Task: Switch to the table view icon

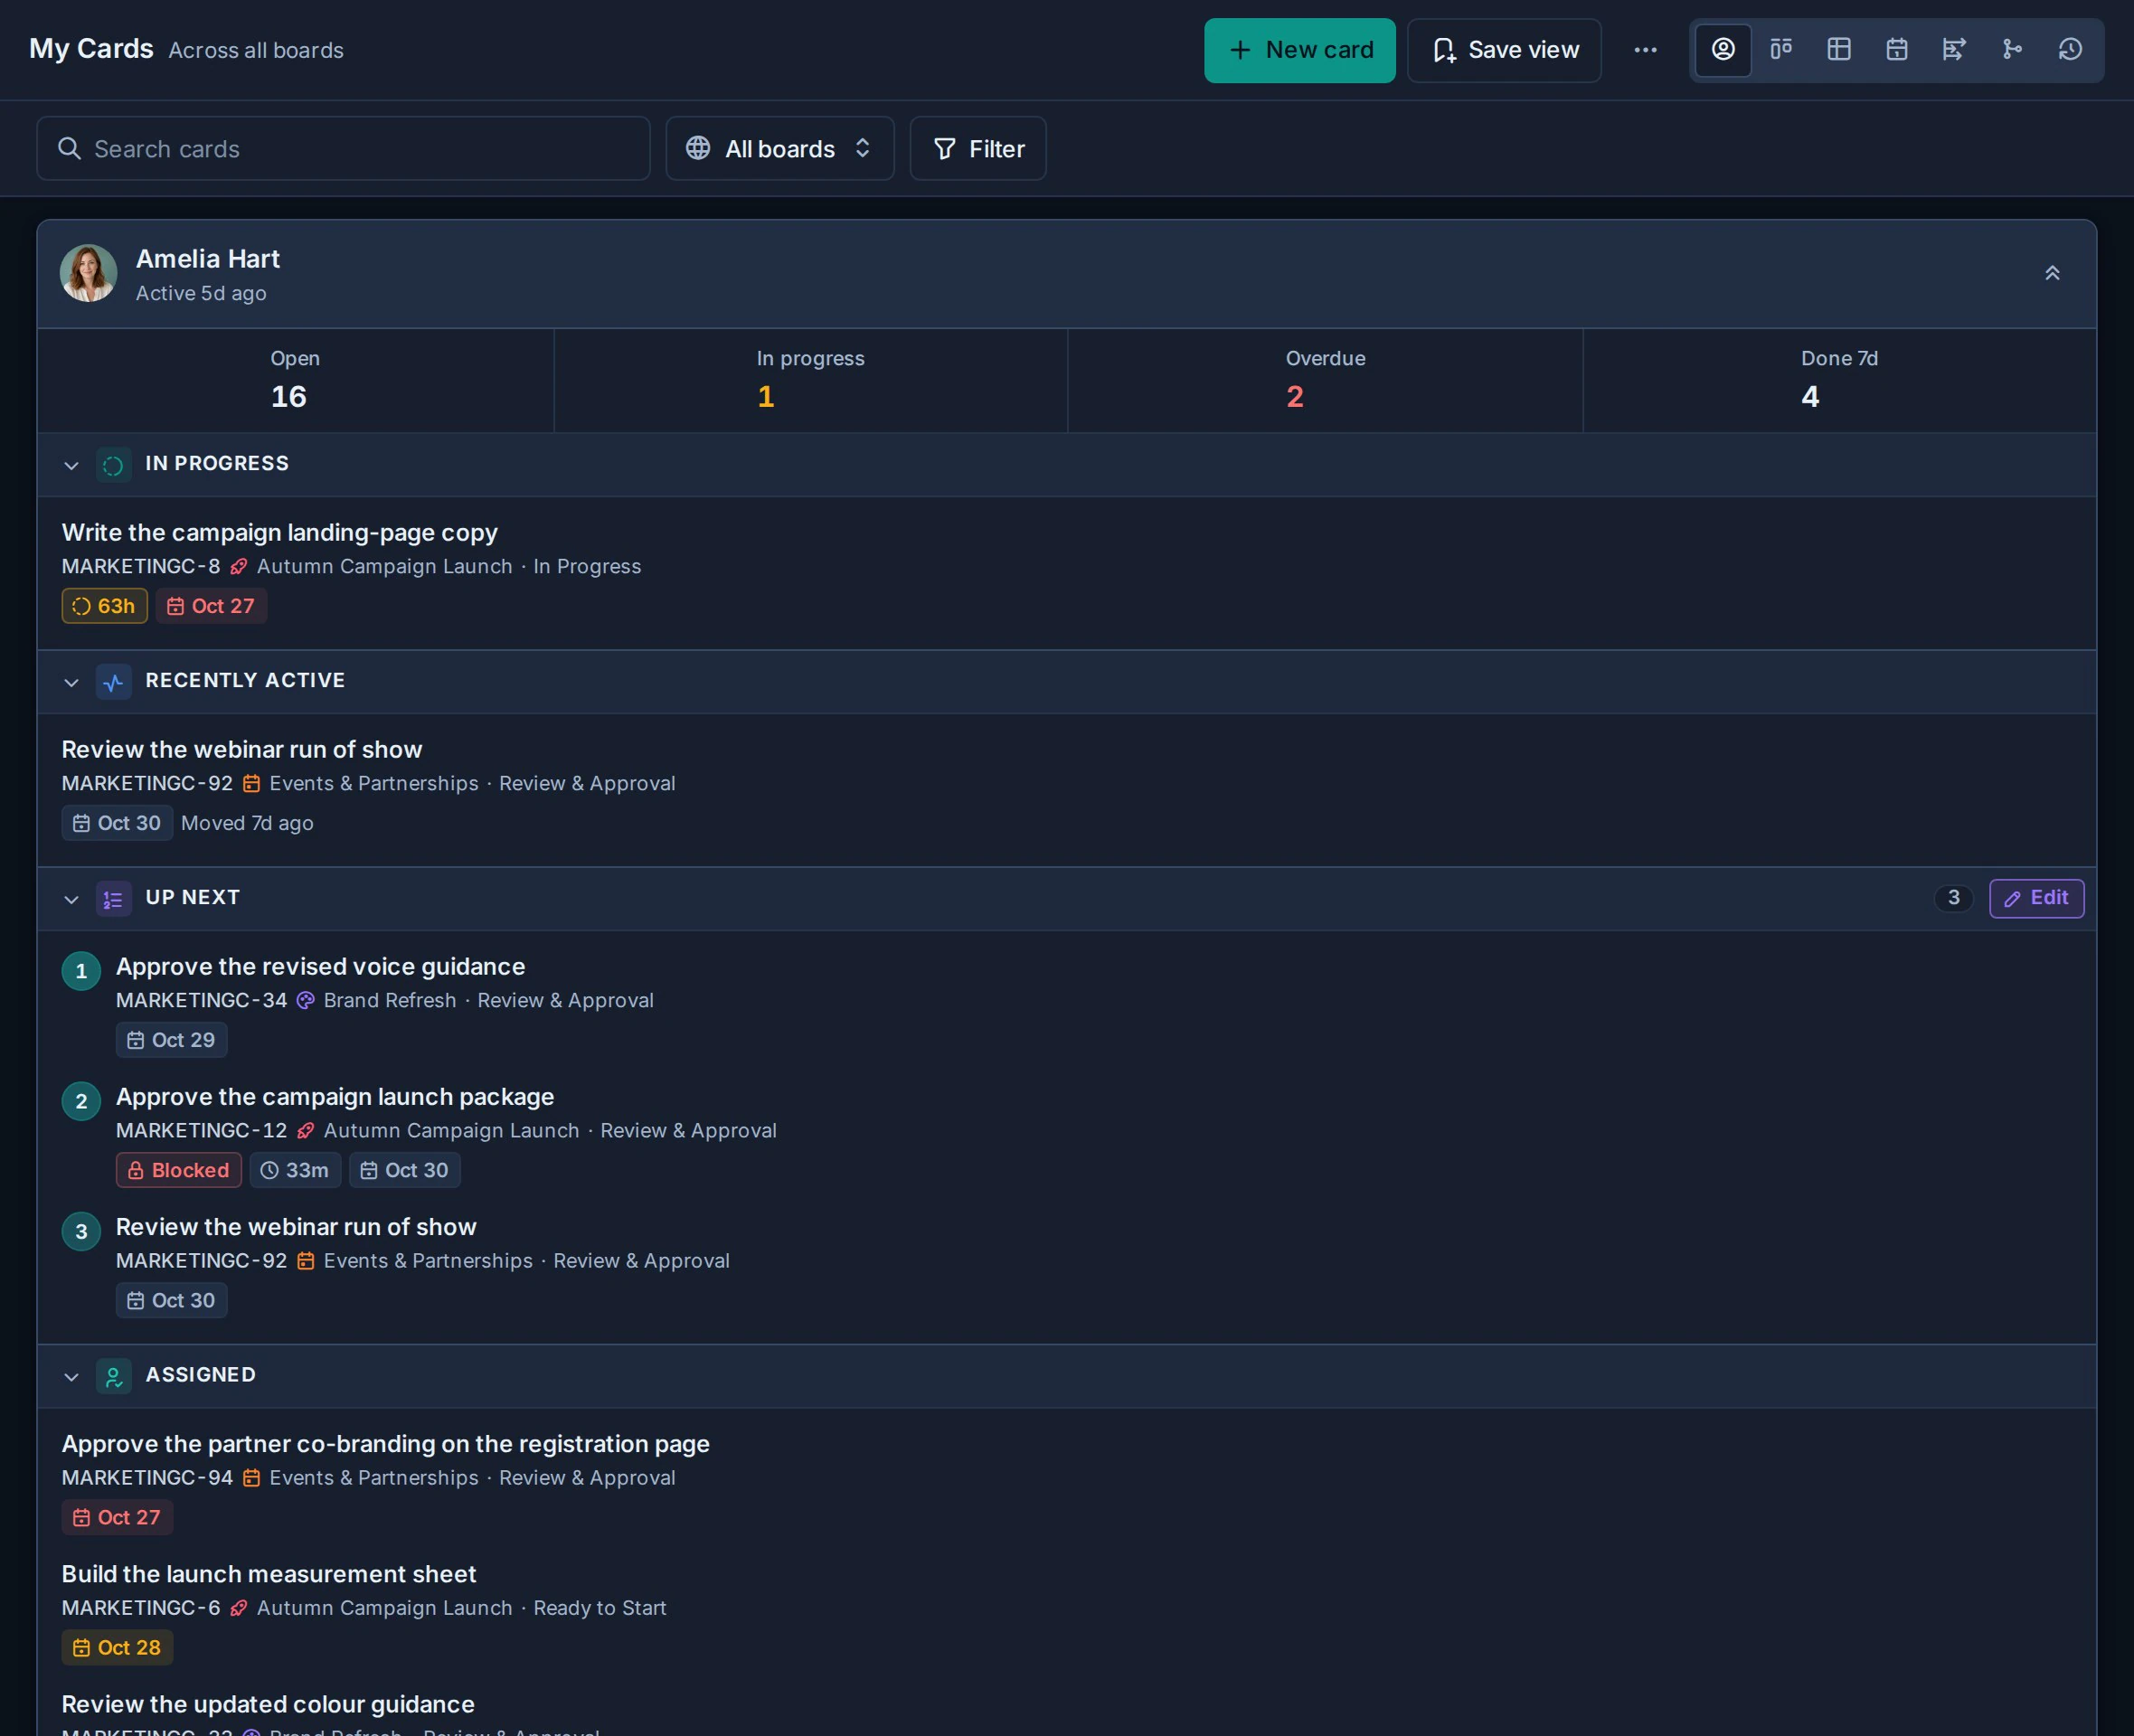Action: click(1839, 50)
